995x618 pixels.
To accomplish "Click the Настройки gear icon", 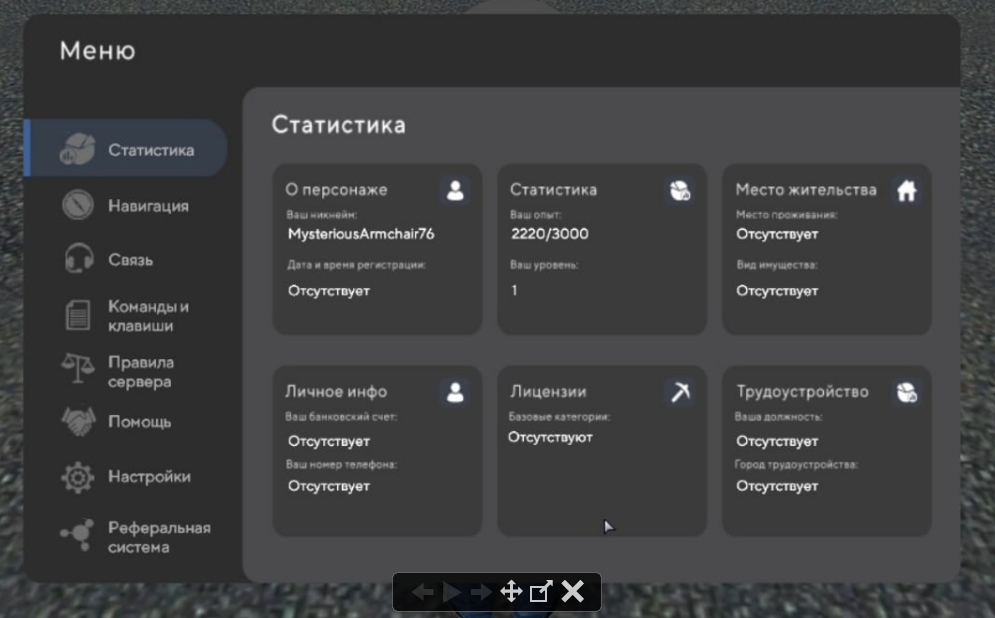I will tap(77, 477).
